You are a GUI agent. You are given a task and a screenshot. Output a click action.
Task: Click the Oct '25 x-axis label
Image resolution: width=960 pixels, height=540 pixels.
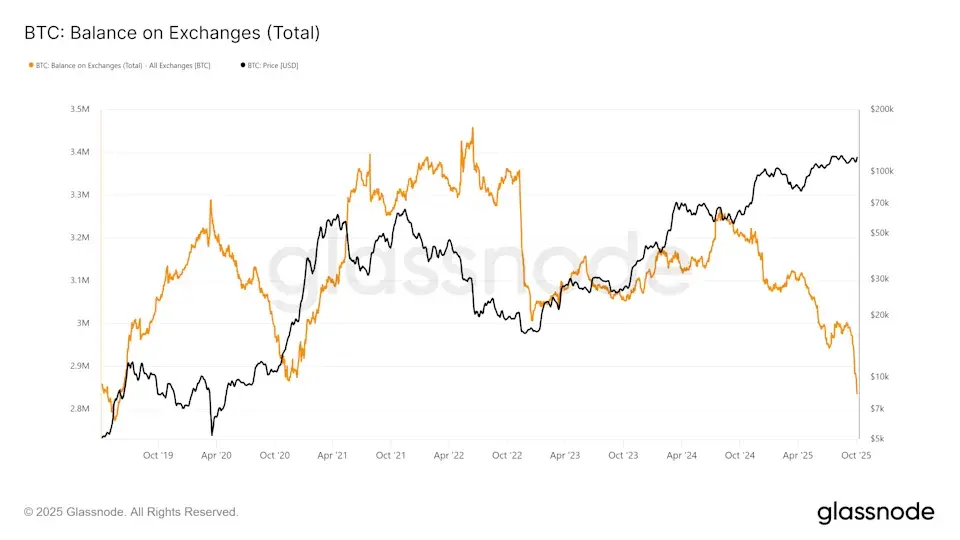857,454
